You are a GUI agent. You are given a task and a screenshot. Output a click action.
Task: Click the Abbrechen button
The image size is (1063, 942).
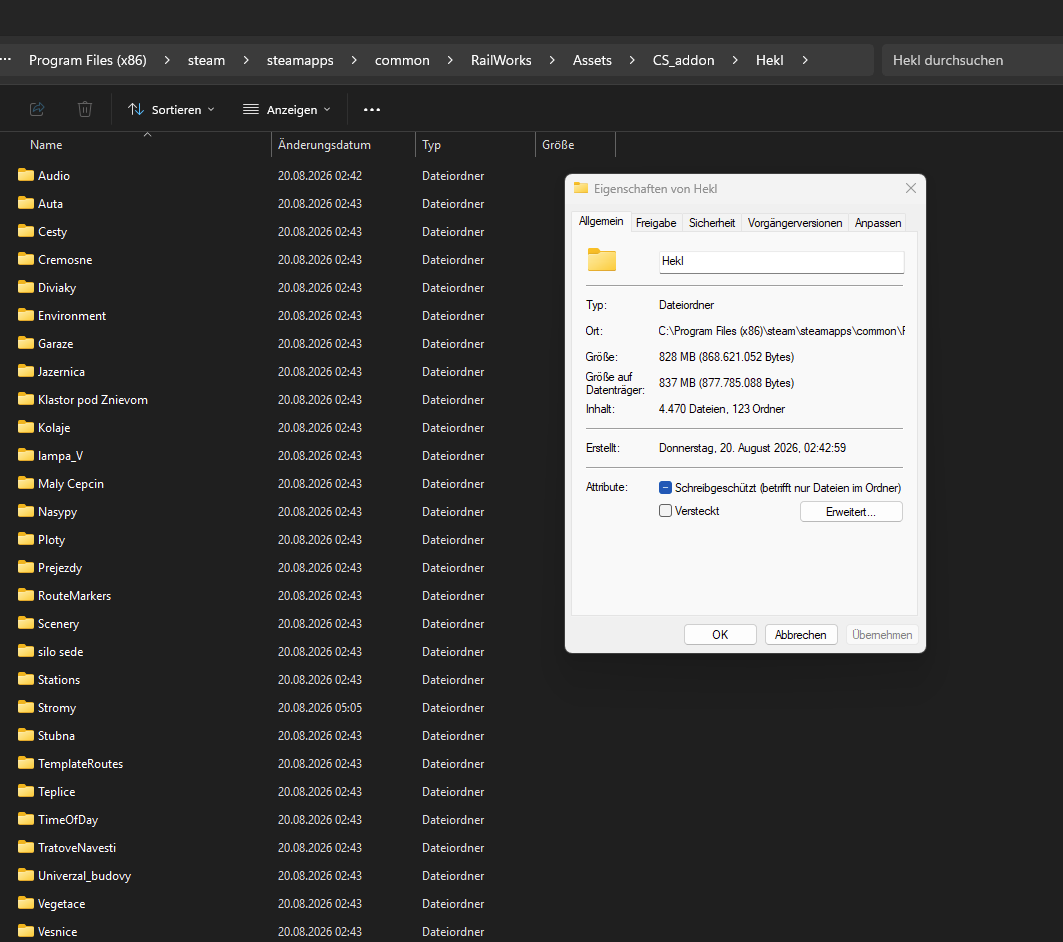tap(801, 634)
